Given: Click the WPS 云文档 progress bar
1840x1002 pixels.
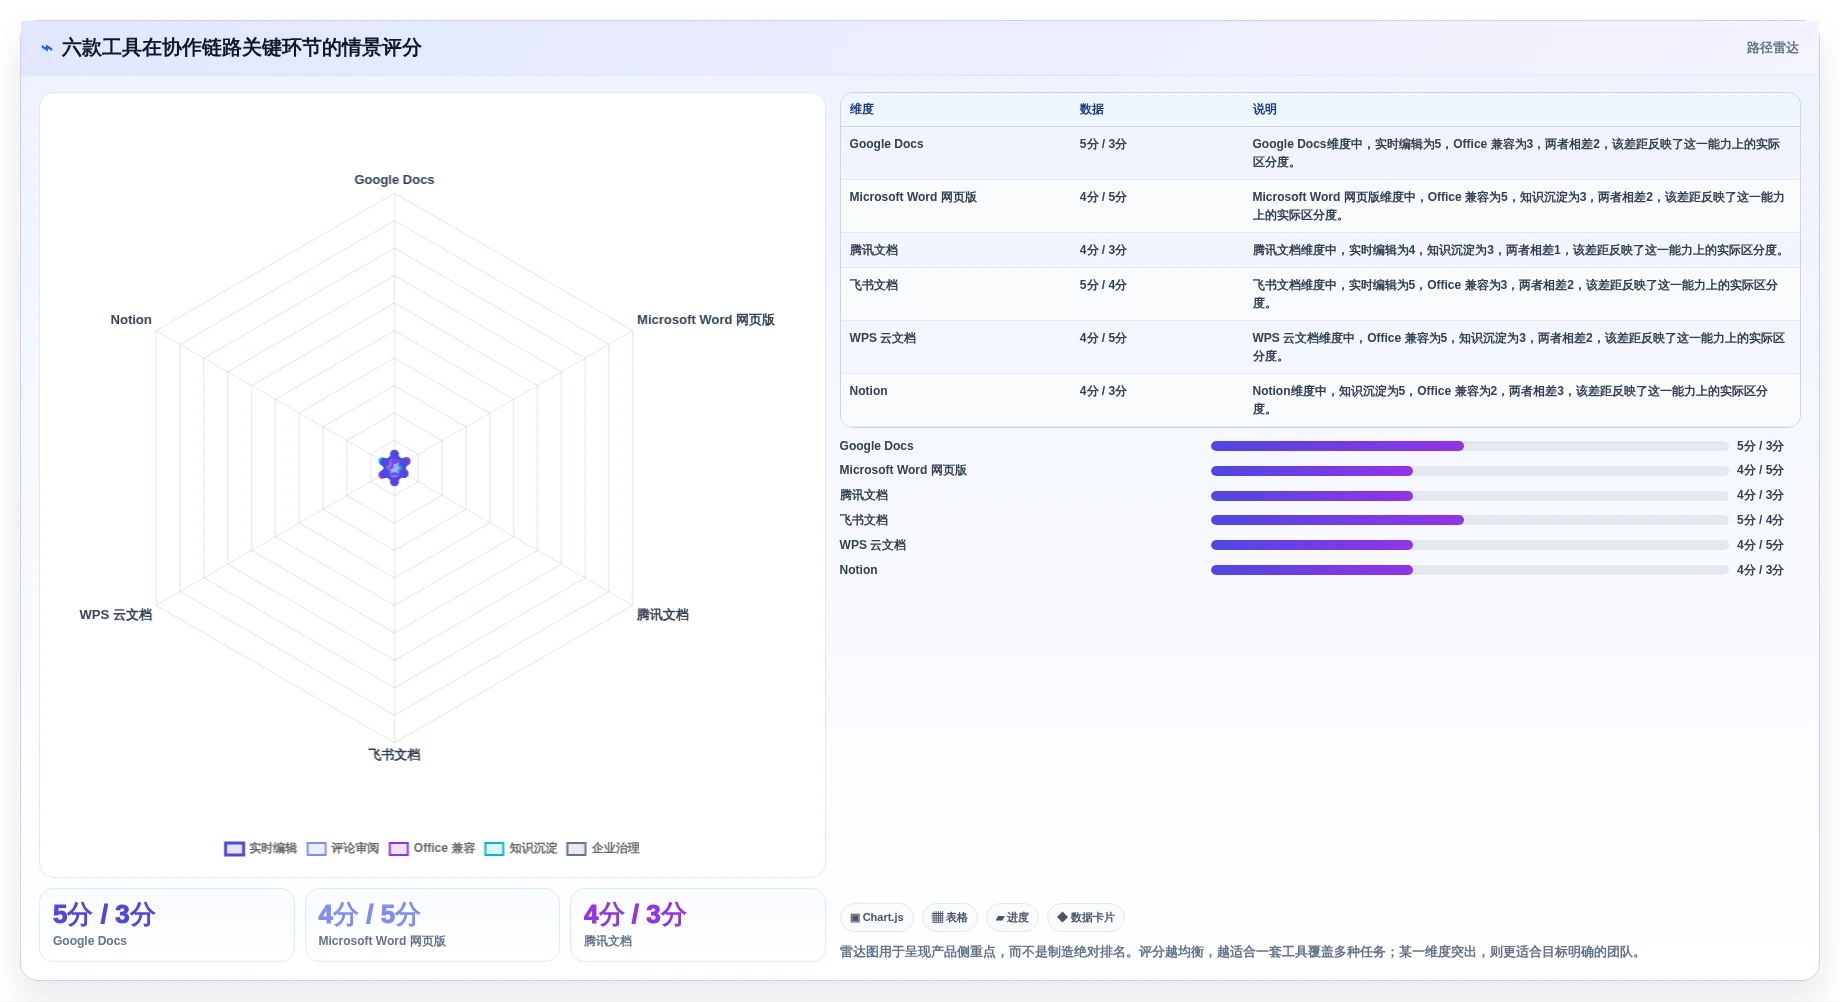Looking at the screenshot, I should [x=1469, y=545].
